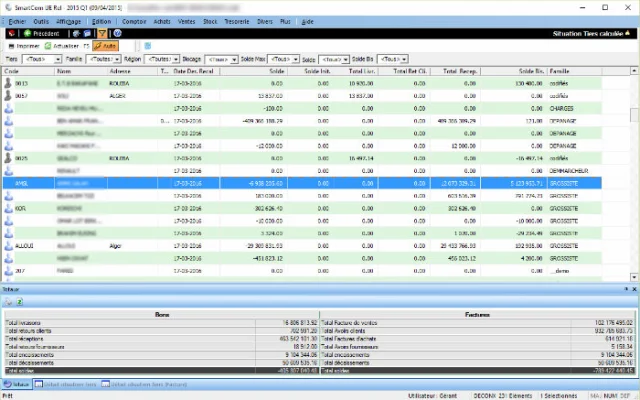Click the red icon at toolbar start
The width and height of the screenshot is (640, 400).
(x=9, y=32)
